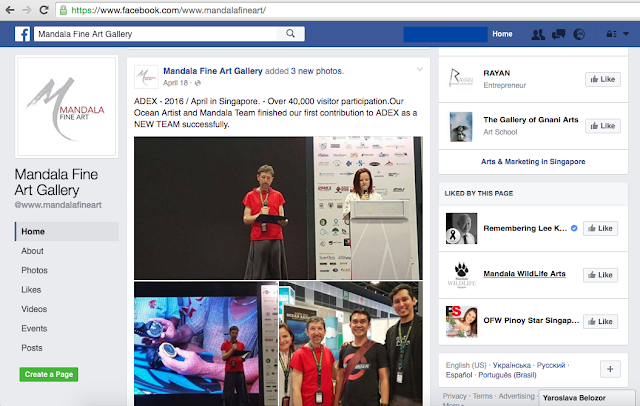The width and height of the screenshot is (640, 406).
Task: Open notifications globe icon
Action: click(579, 34)
